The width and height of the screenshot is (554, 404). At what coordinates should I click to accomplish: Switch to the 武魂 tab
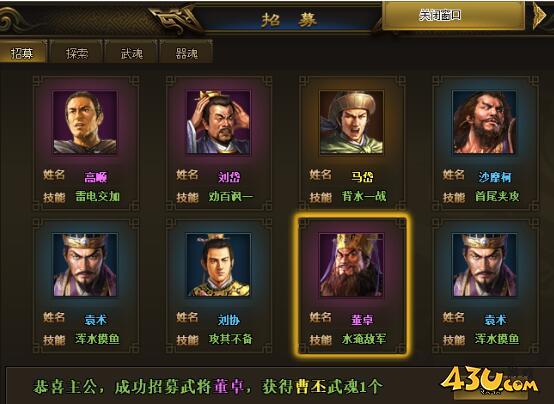131,53
